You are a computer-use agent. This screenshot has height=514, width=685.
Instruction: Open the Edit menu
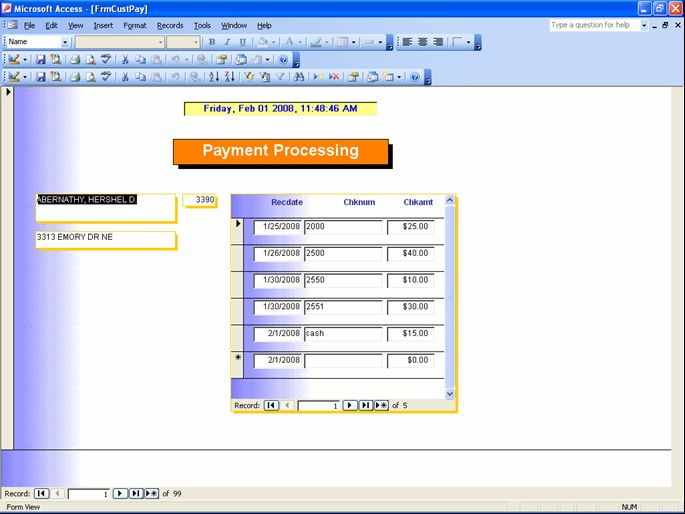(52, 25)
